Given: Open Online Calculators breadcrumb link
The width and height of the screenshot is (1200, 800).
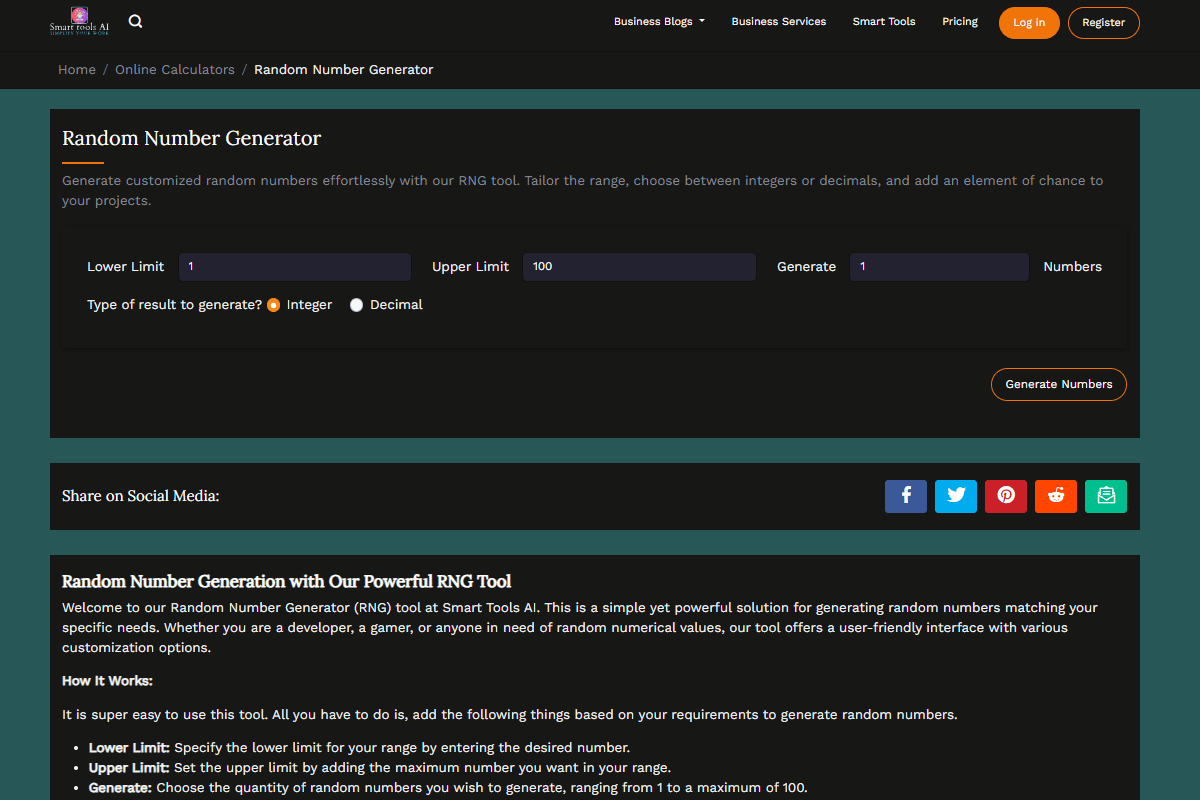Looking at the screenshot, I should (175, 70).
